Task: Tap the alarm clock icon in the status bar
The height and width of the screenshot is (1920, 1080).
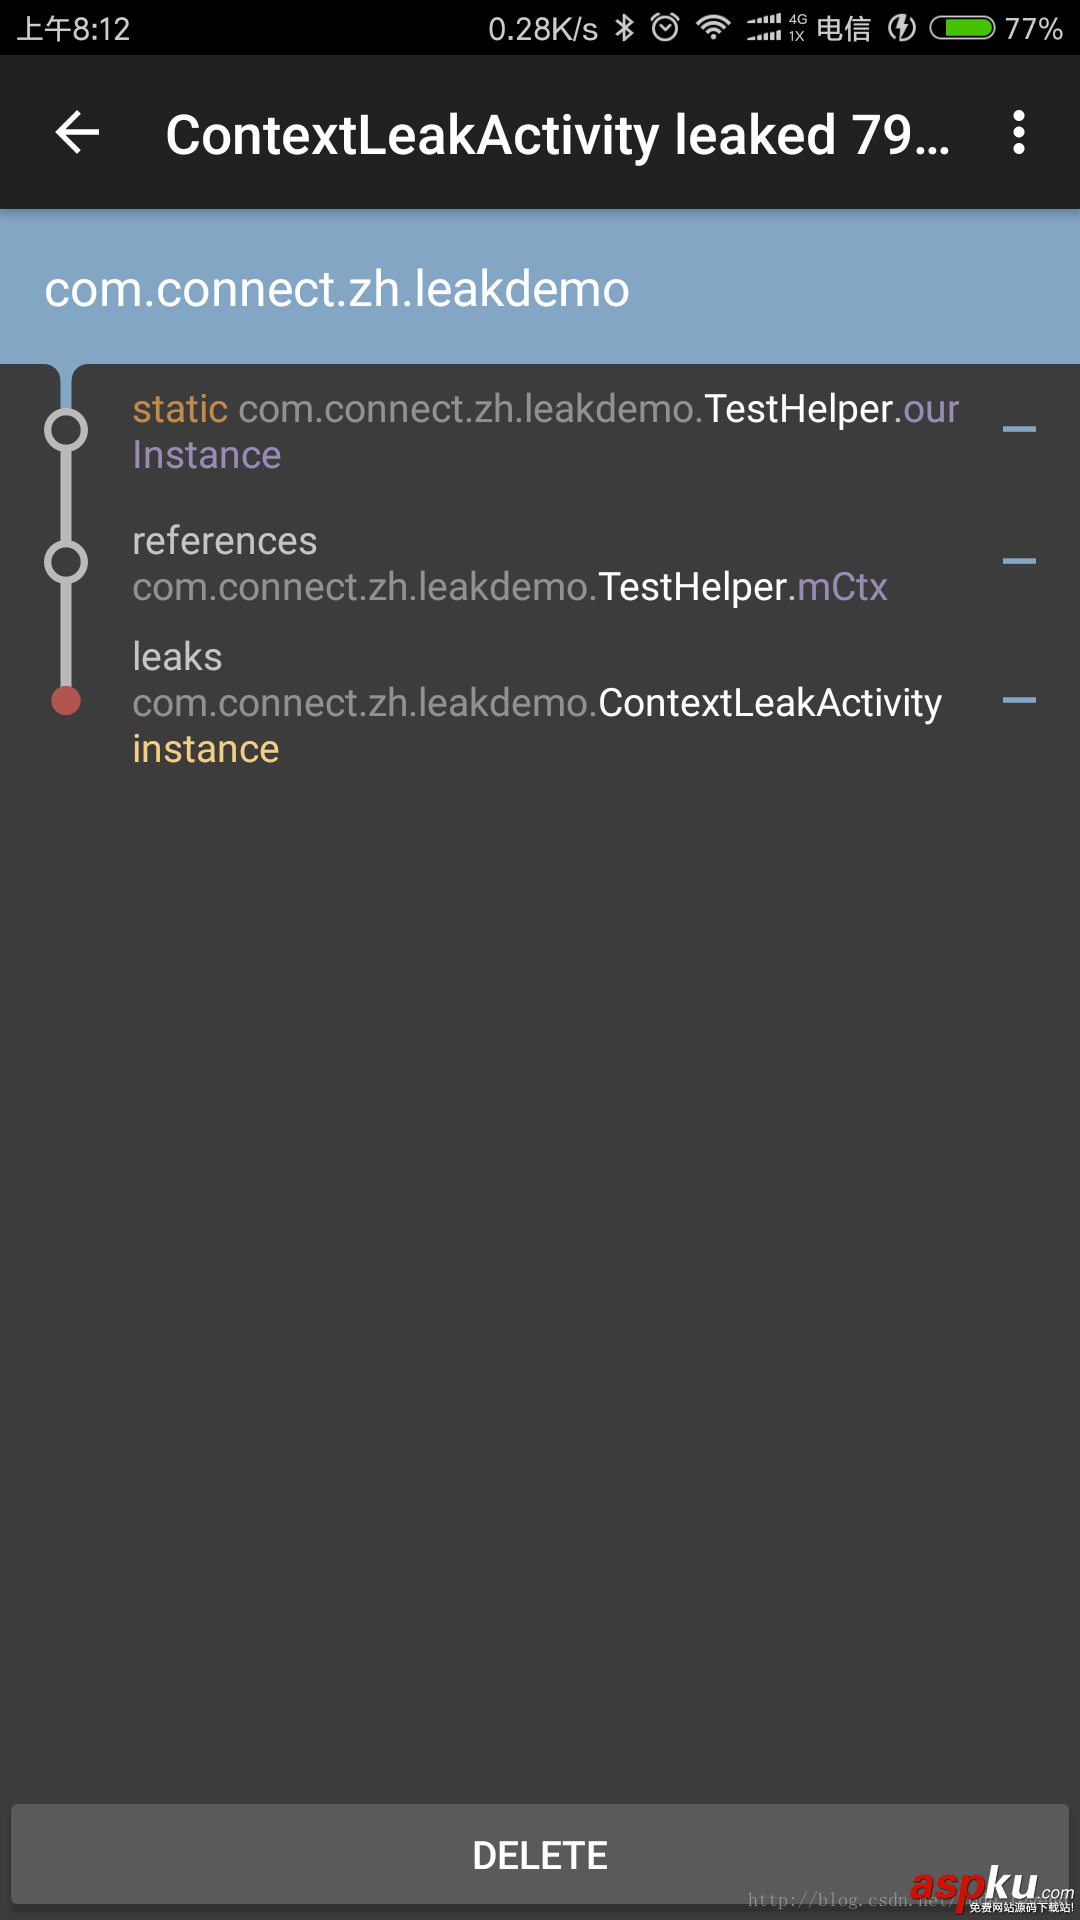Action: pyautogui.click(x=662, y=28)
